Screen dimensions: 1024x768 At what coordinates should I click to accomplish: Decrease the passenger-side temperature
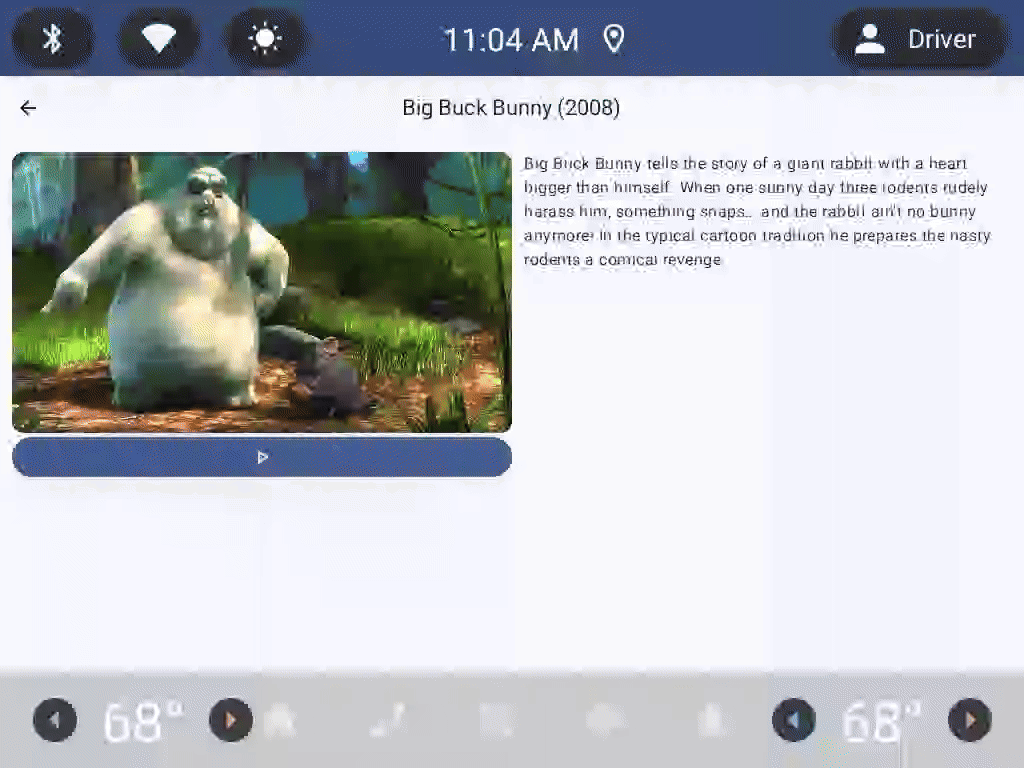(x=793, y=720)
